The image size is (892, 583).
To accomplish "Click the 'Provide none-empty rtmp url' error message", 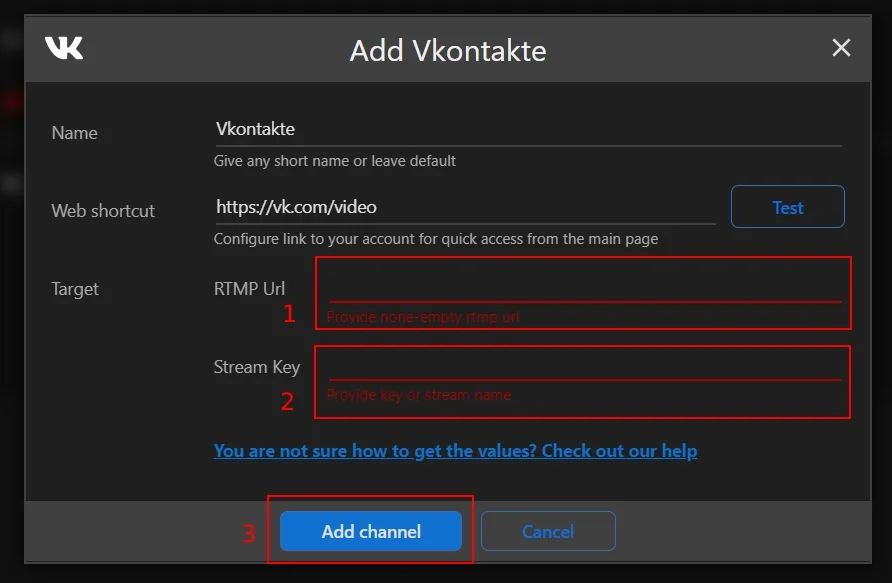I will 423,317.
